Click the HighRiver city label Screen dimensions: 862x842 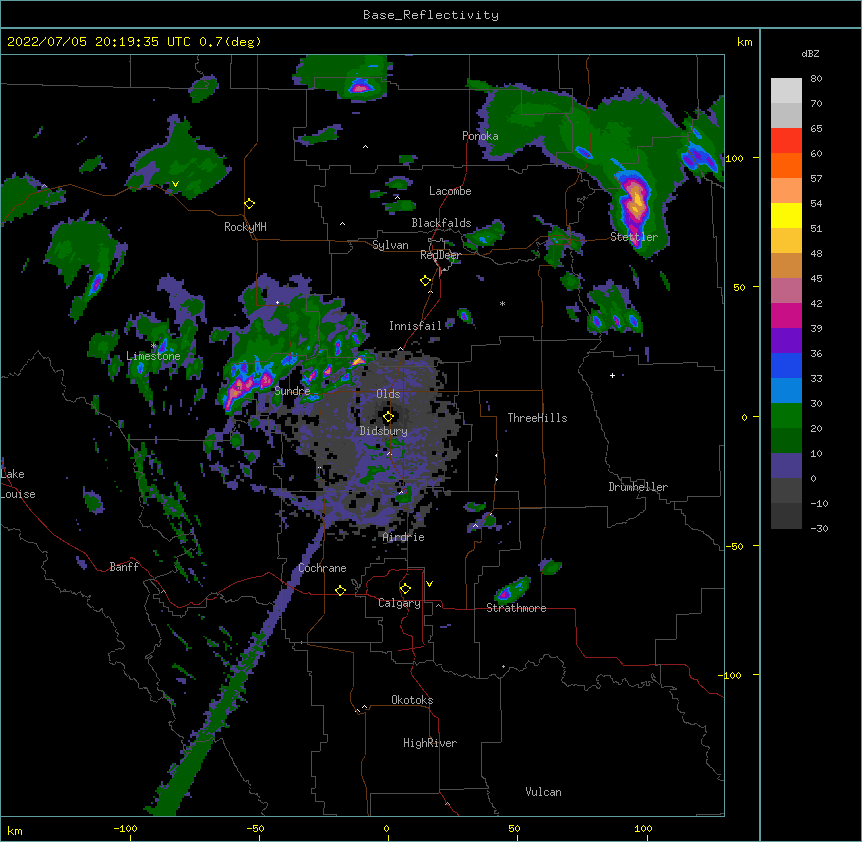(x=430, y=743)
